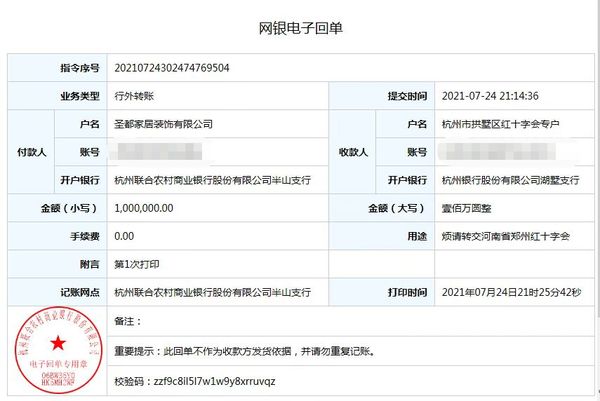Click the blurred payer account number
The width and height of the screenshot is (600, 401).
pyautogui.click(x=160, y=152)
